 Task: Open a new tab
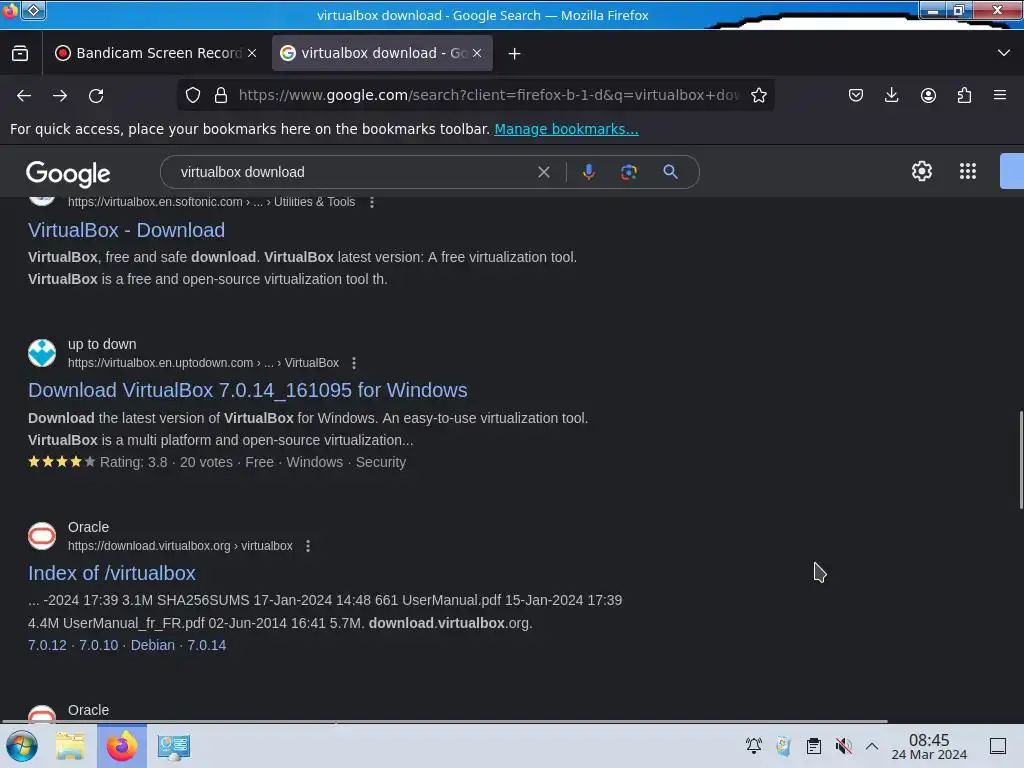click(x=515, y=54)
